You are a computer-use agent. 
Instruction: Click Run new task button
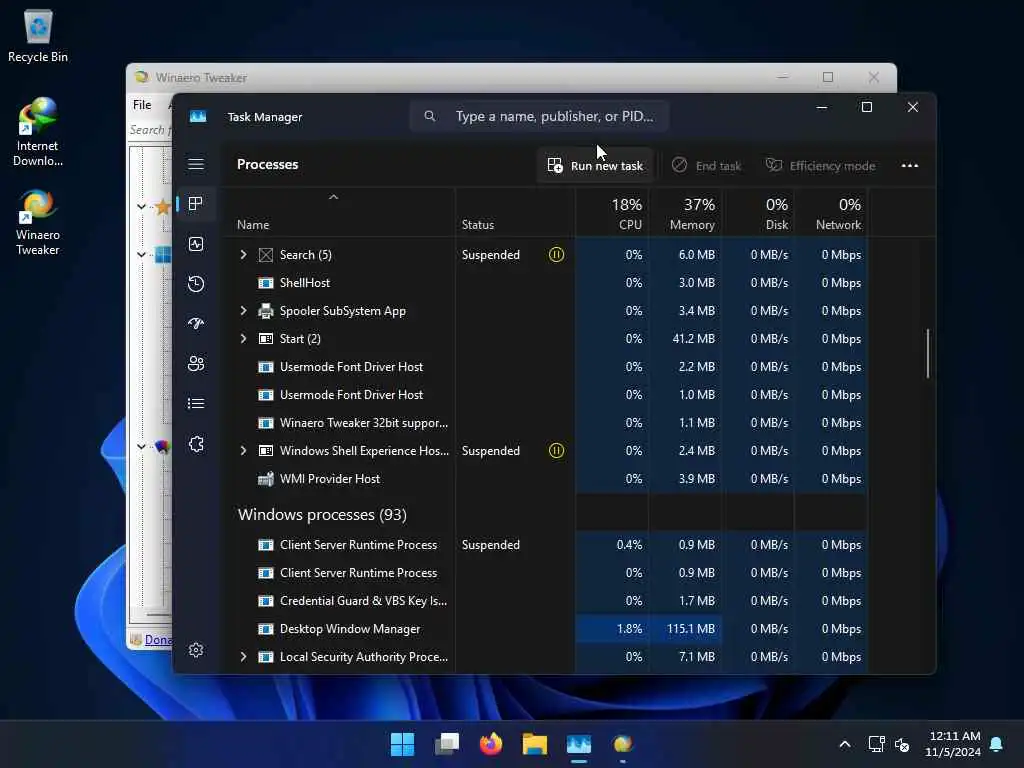[595, 166]
